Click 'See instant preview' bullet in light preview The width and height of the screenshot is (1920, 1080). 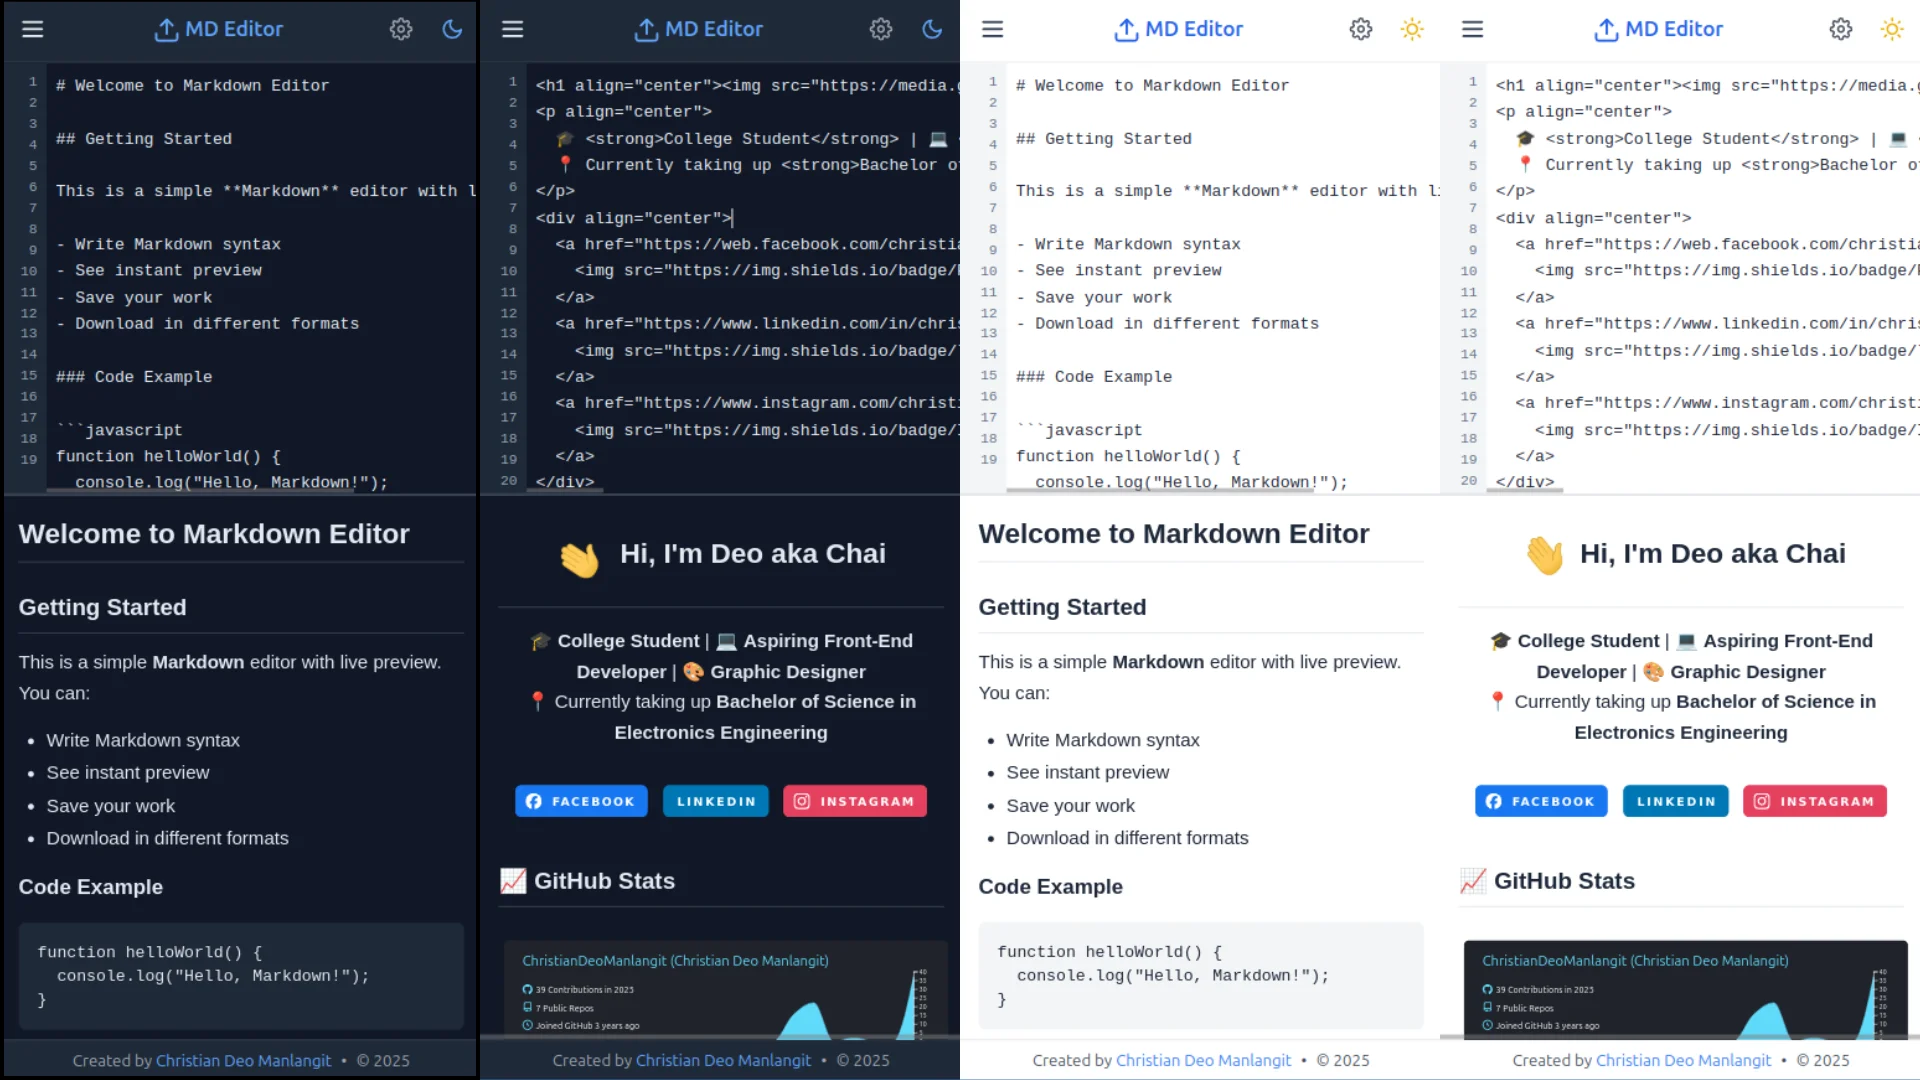[x=1088, y=772]
